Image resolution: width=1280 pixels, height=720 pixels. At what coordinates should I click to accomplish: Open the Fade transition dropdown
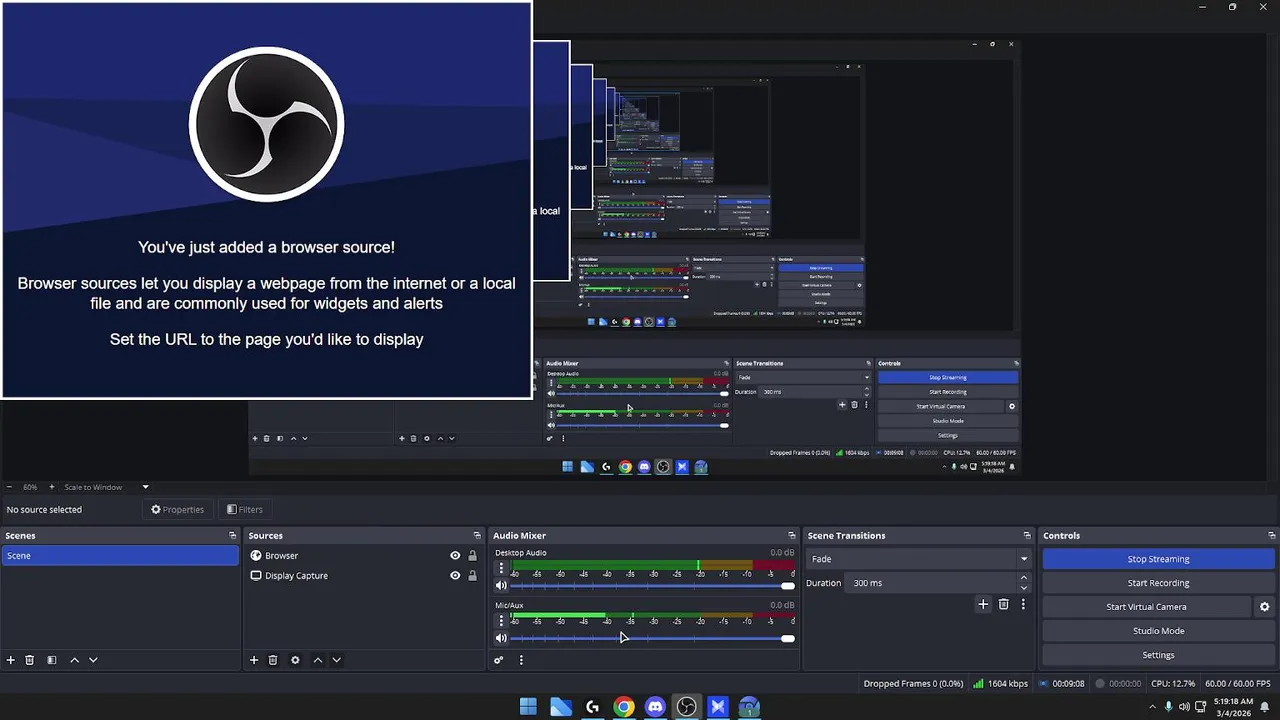(x=919, y=559)
